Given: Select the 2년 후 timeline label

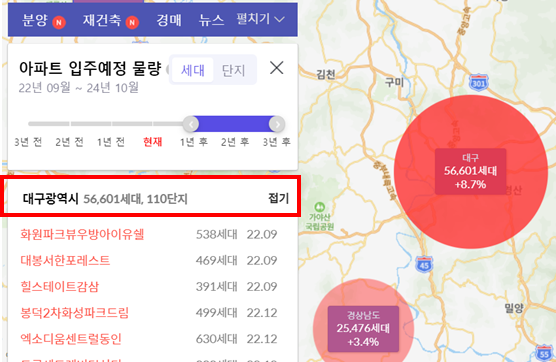Looking at the screenshot, I should tap(235, 142).
